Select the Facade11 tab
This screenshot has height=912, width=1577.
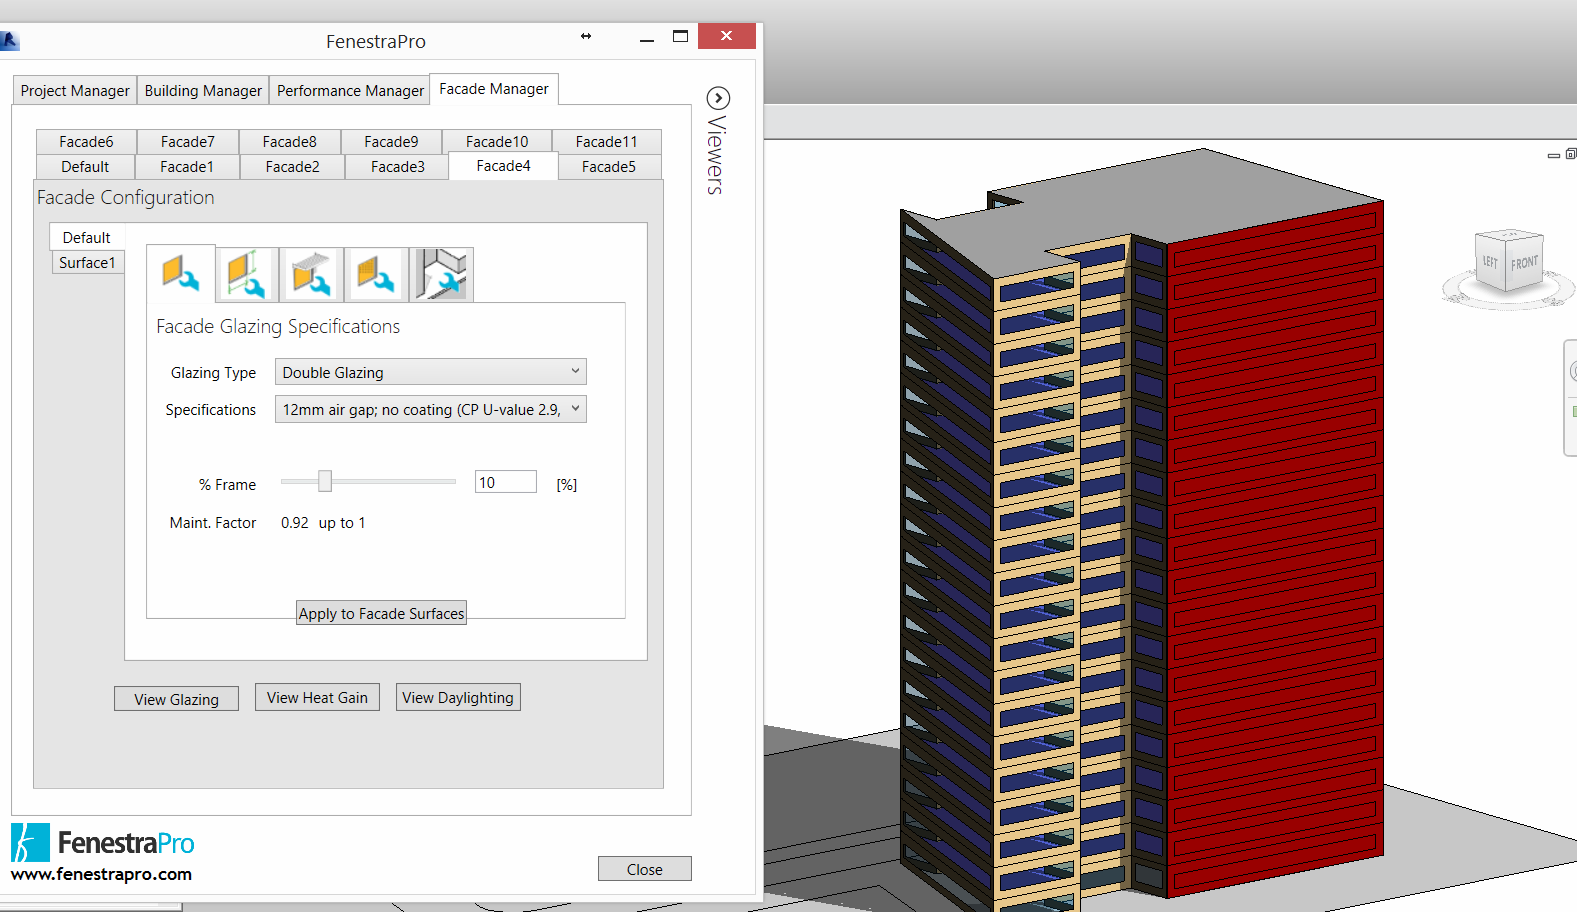(606, 142)
